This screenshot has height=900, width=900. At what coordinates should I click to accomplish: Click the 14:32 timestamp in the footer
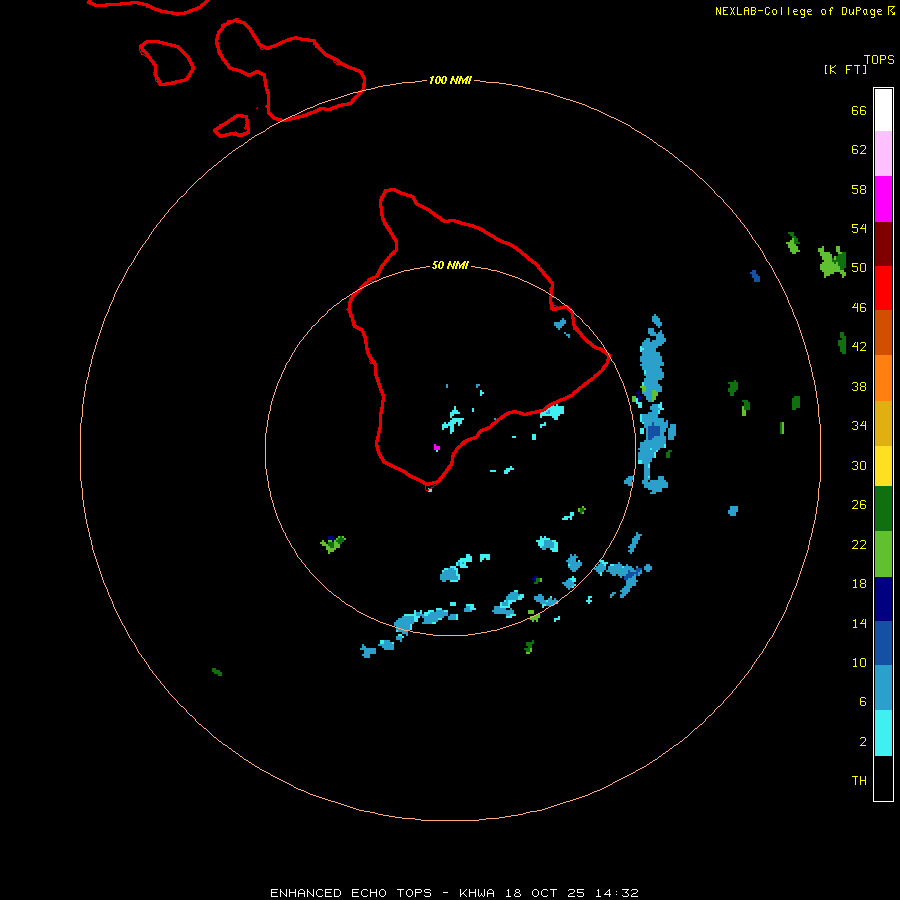[x=617, y=893]
